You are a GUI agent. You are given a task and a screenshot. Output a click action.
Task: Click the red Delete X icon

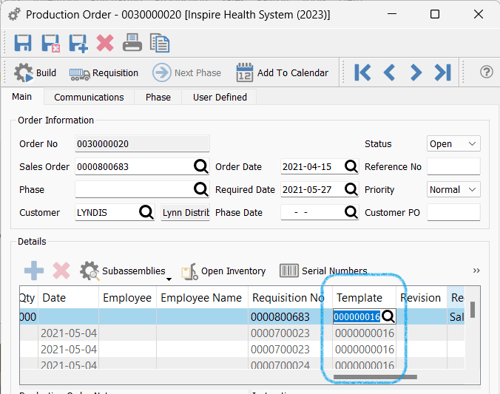click(x=105, y=43)
